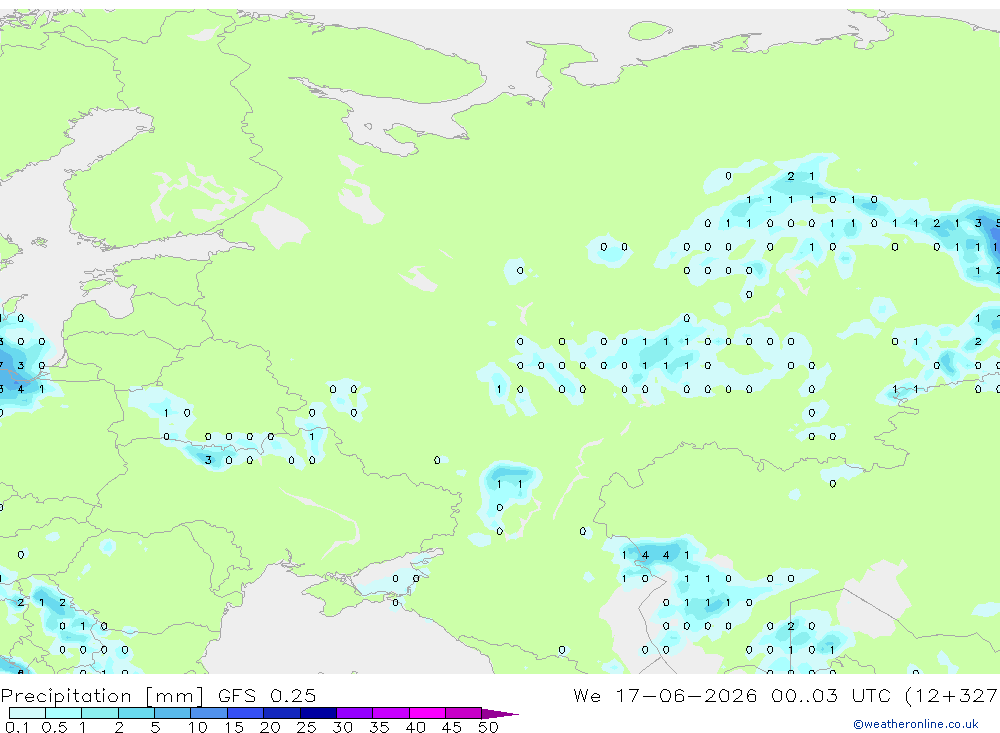Click the "Precipitation" title word
This screenshot has height=733, width=1000.
coord(66,695)
